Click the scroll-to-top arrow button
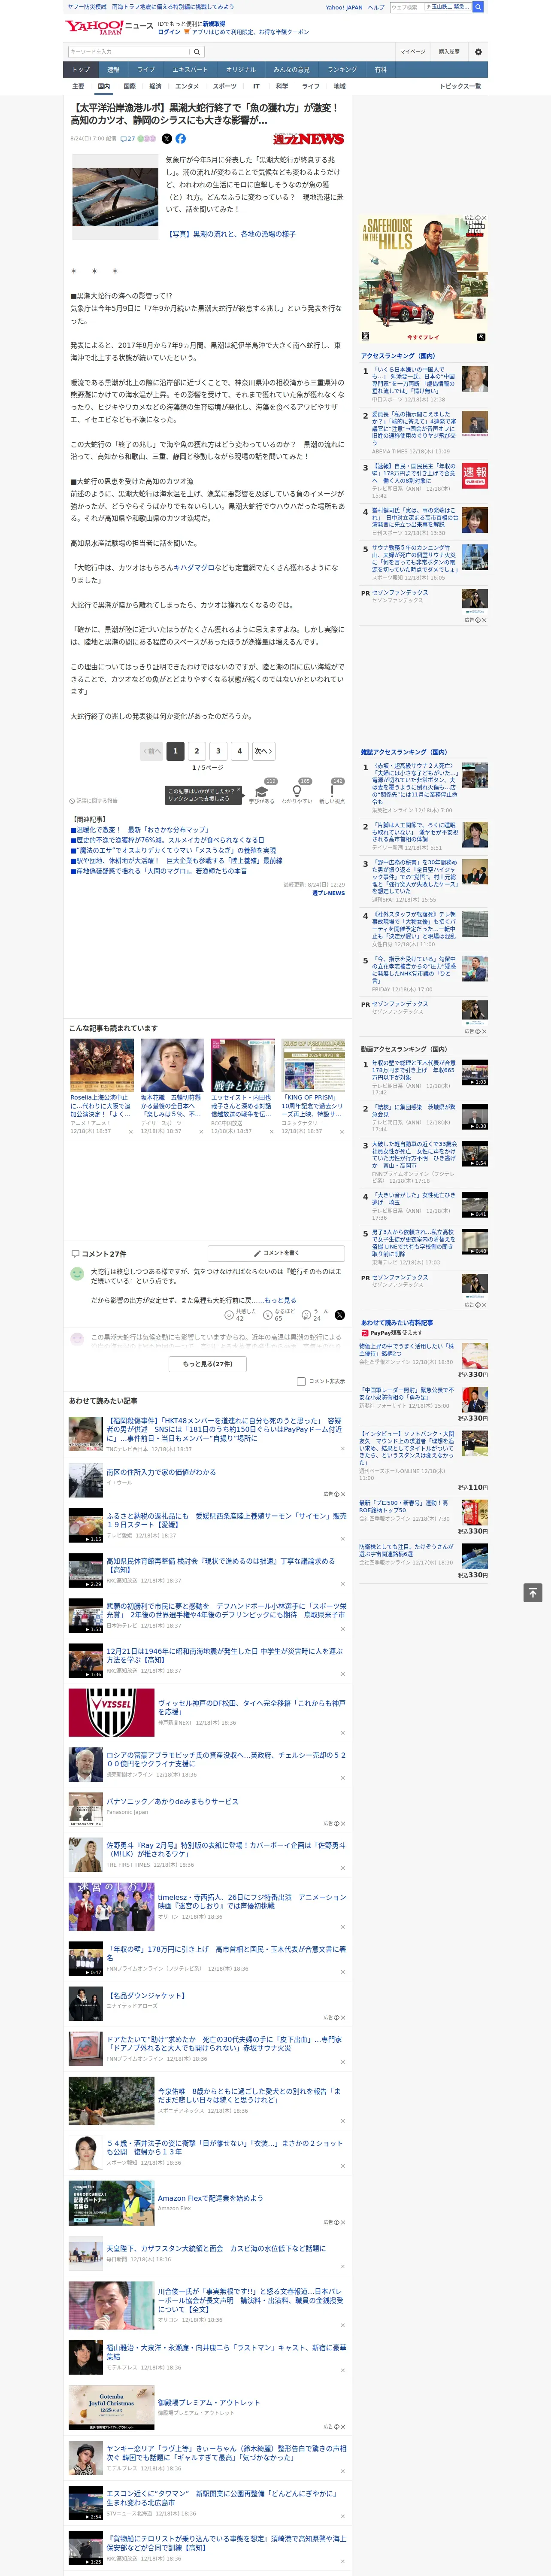Screen dimensions: 551x2576 tap(533, 1592)
